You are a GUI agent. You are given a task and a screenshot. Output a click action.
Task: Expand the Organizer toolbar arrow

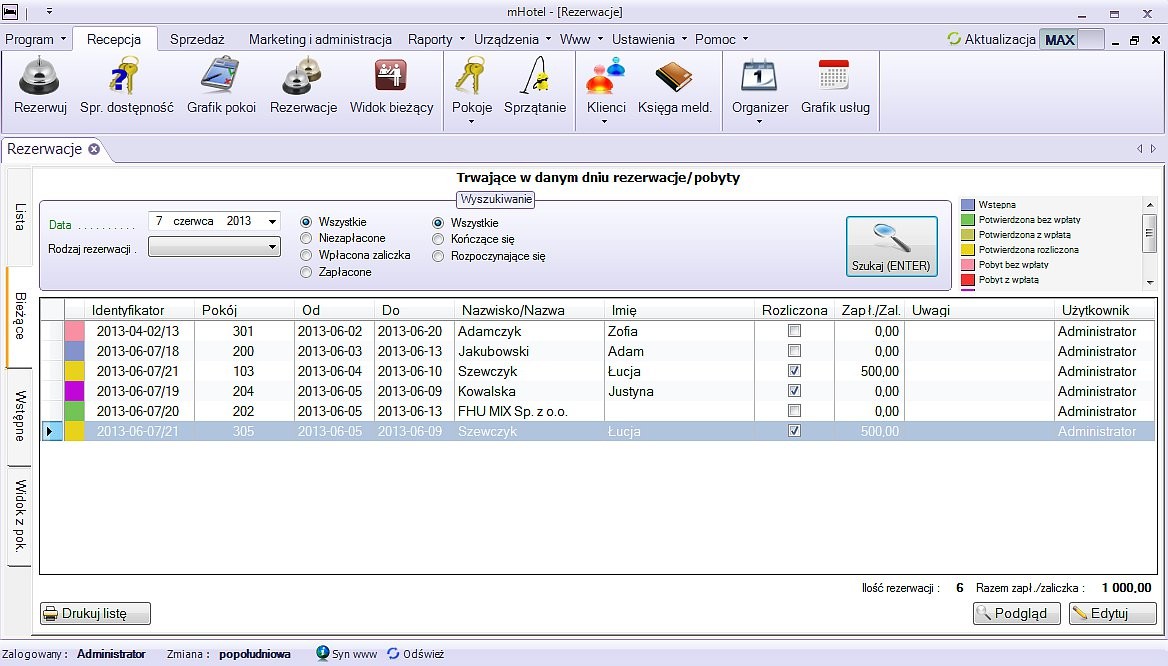click(x=759, y=122)
